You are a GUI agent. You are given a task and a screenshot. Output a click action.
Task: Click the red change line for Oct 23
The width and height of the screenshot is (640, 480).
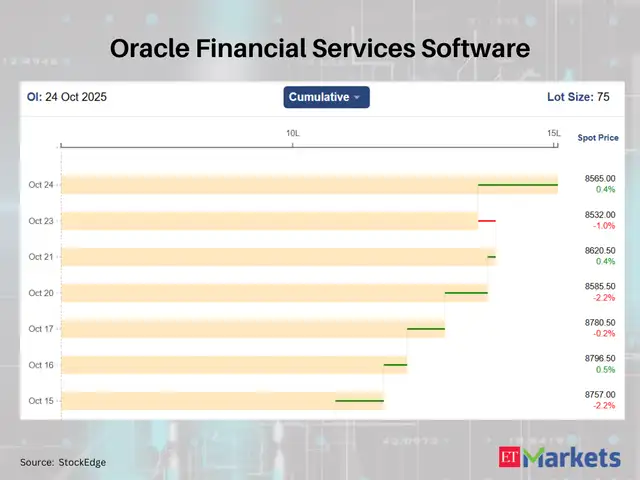486,221
